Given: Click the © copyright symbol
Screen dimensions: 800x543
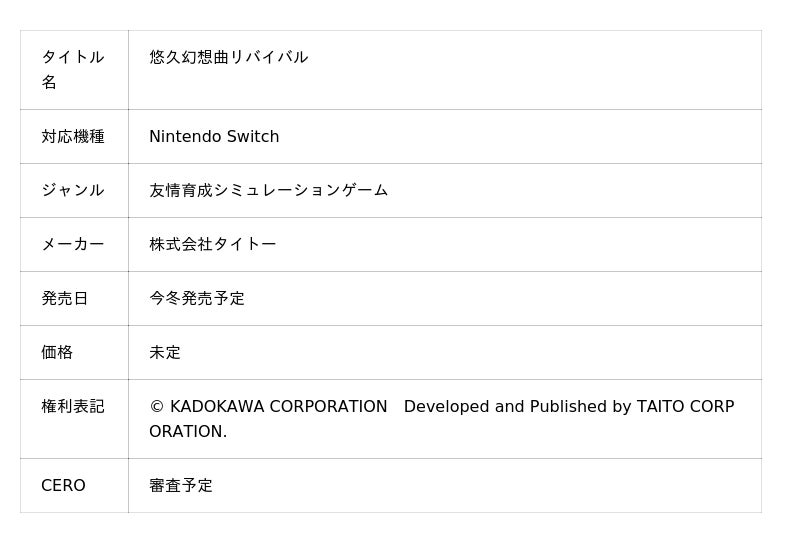Looking at the screenshot, I should pyautogui.click(x=156, y=407).
